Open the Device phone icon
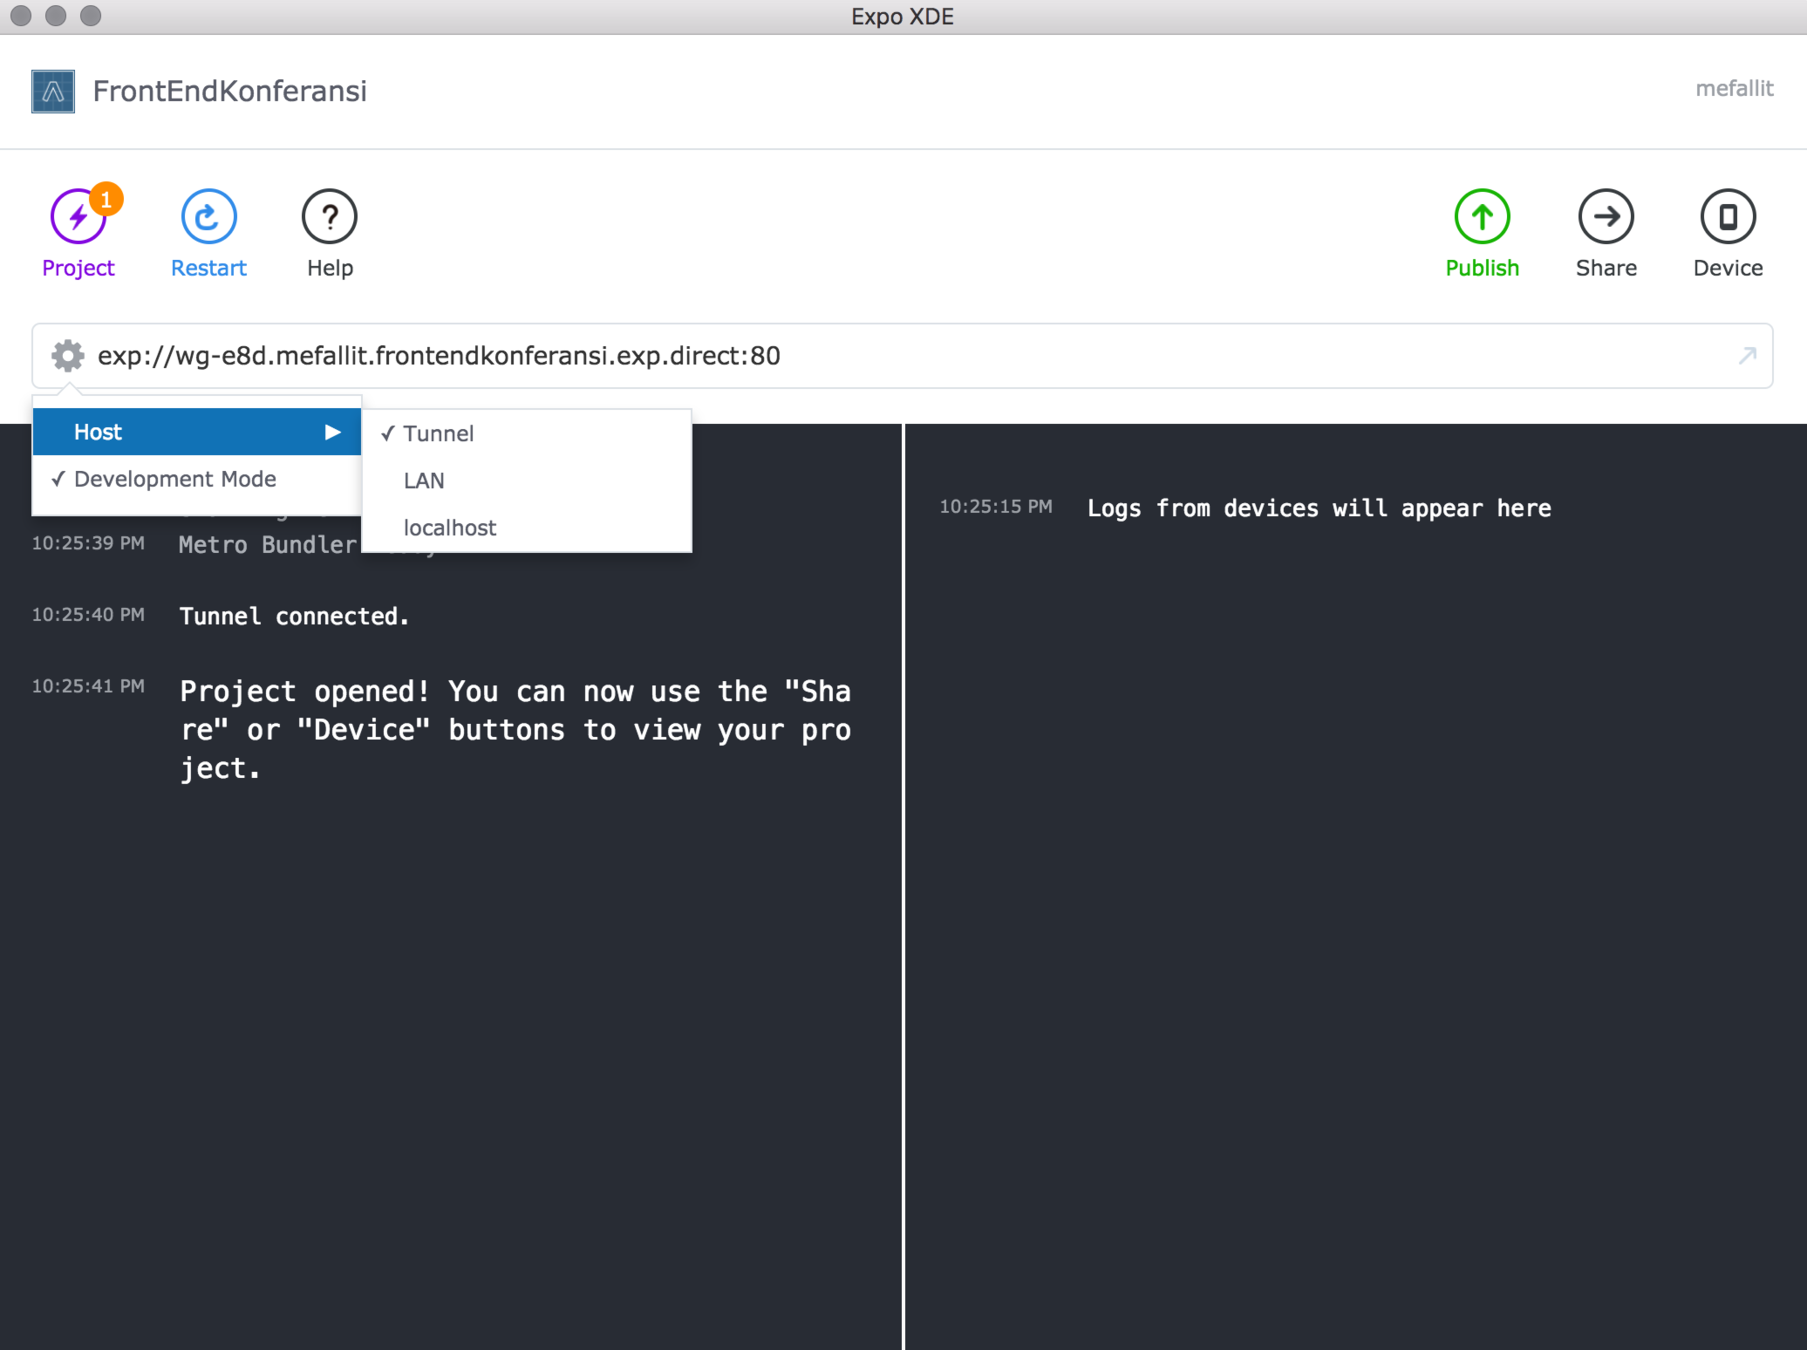 point(1727,216)
